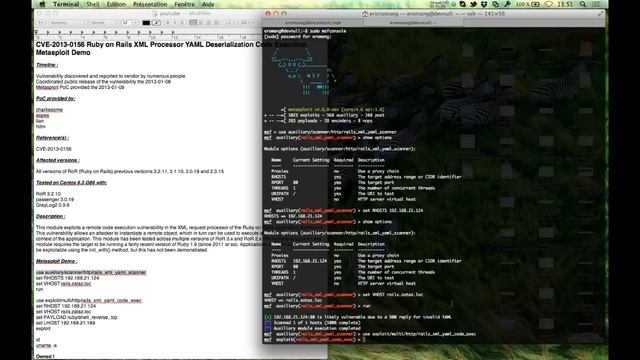Open the Présentation menu
Screen dimensions: 640x360
tap(150, 4)
